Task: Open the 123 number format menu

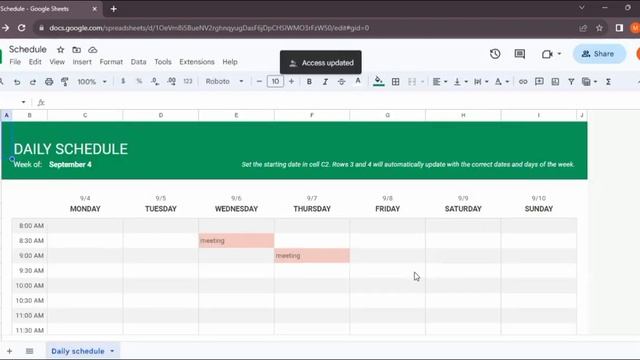Action: point(188,82)
